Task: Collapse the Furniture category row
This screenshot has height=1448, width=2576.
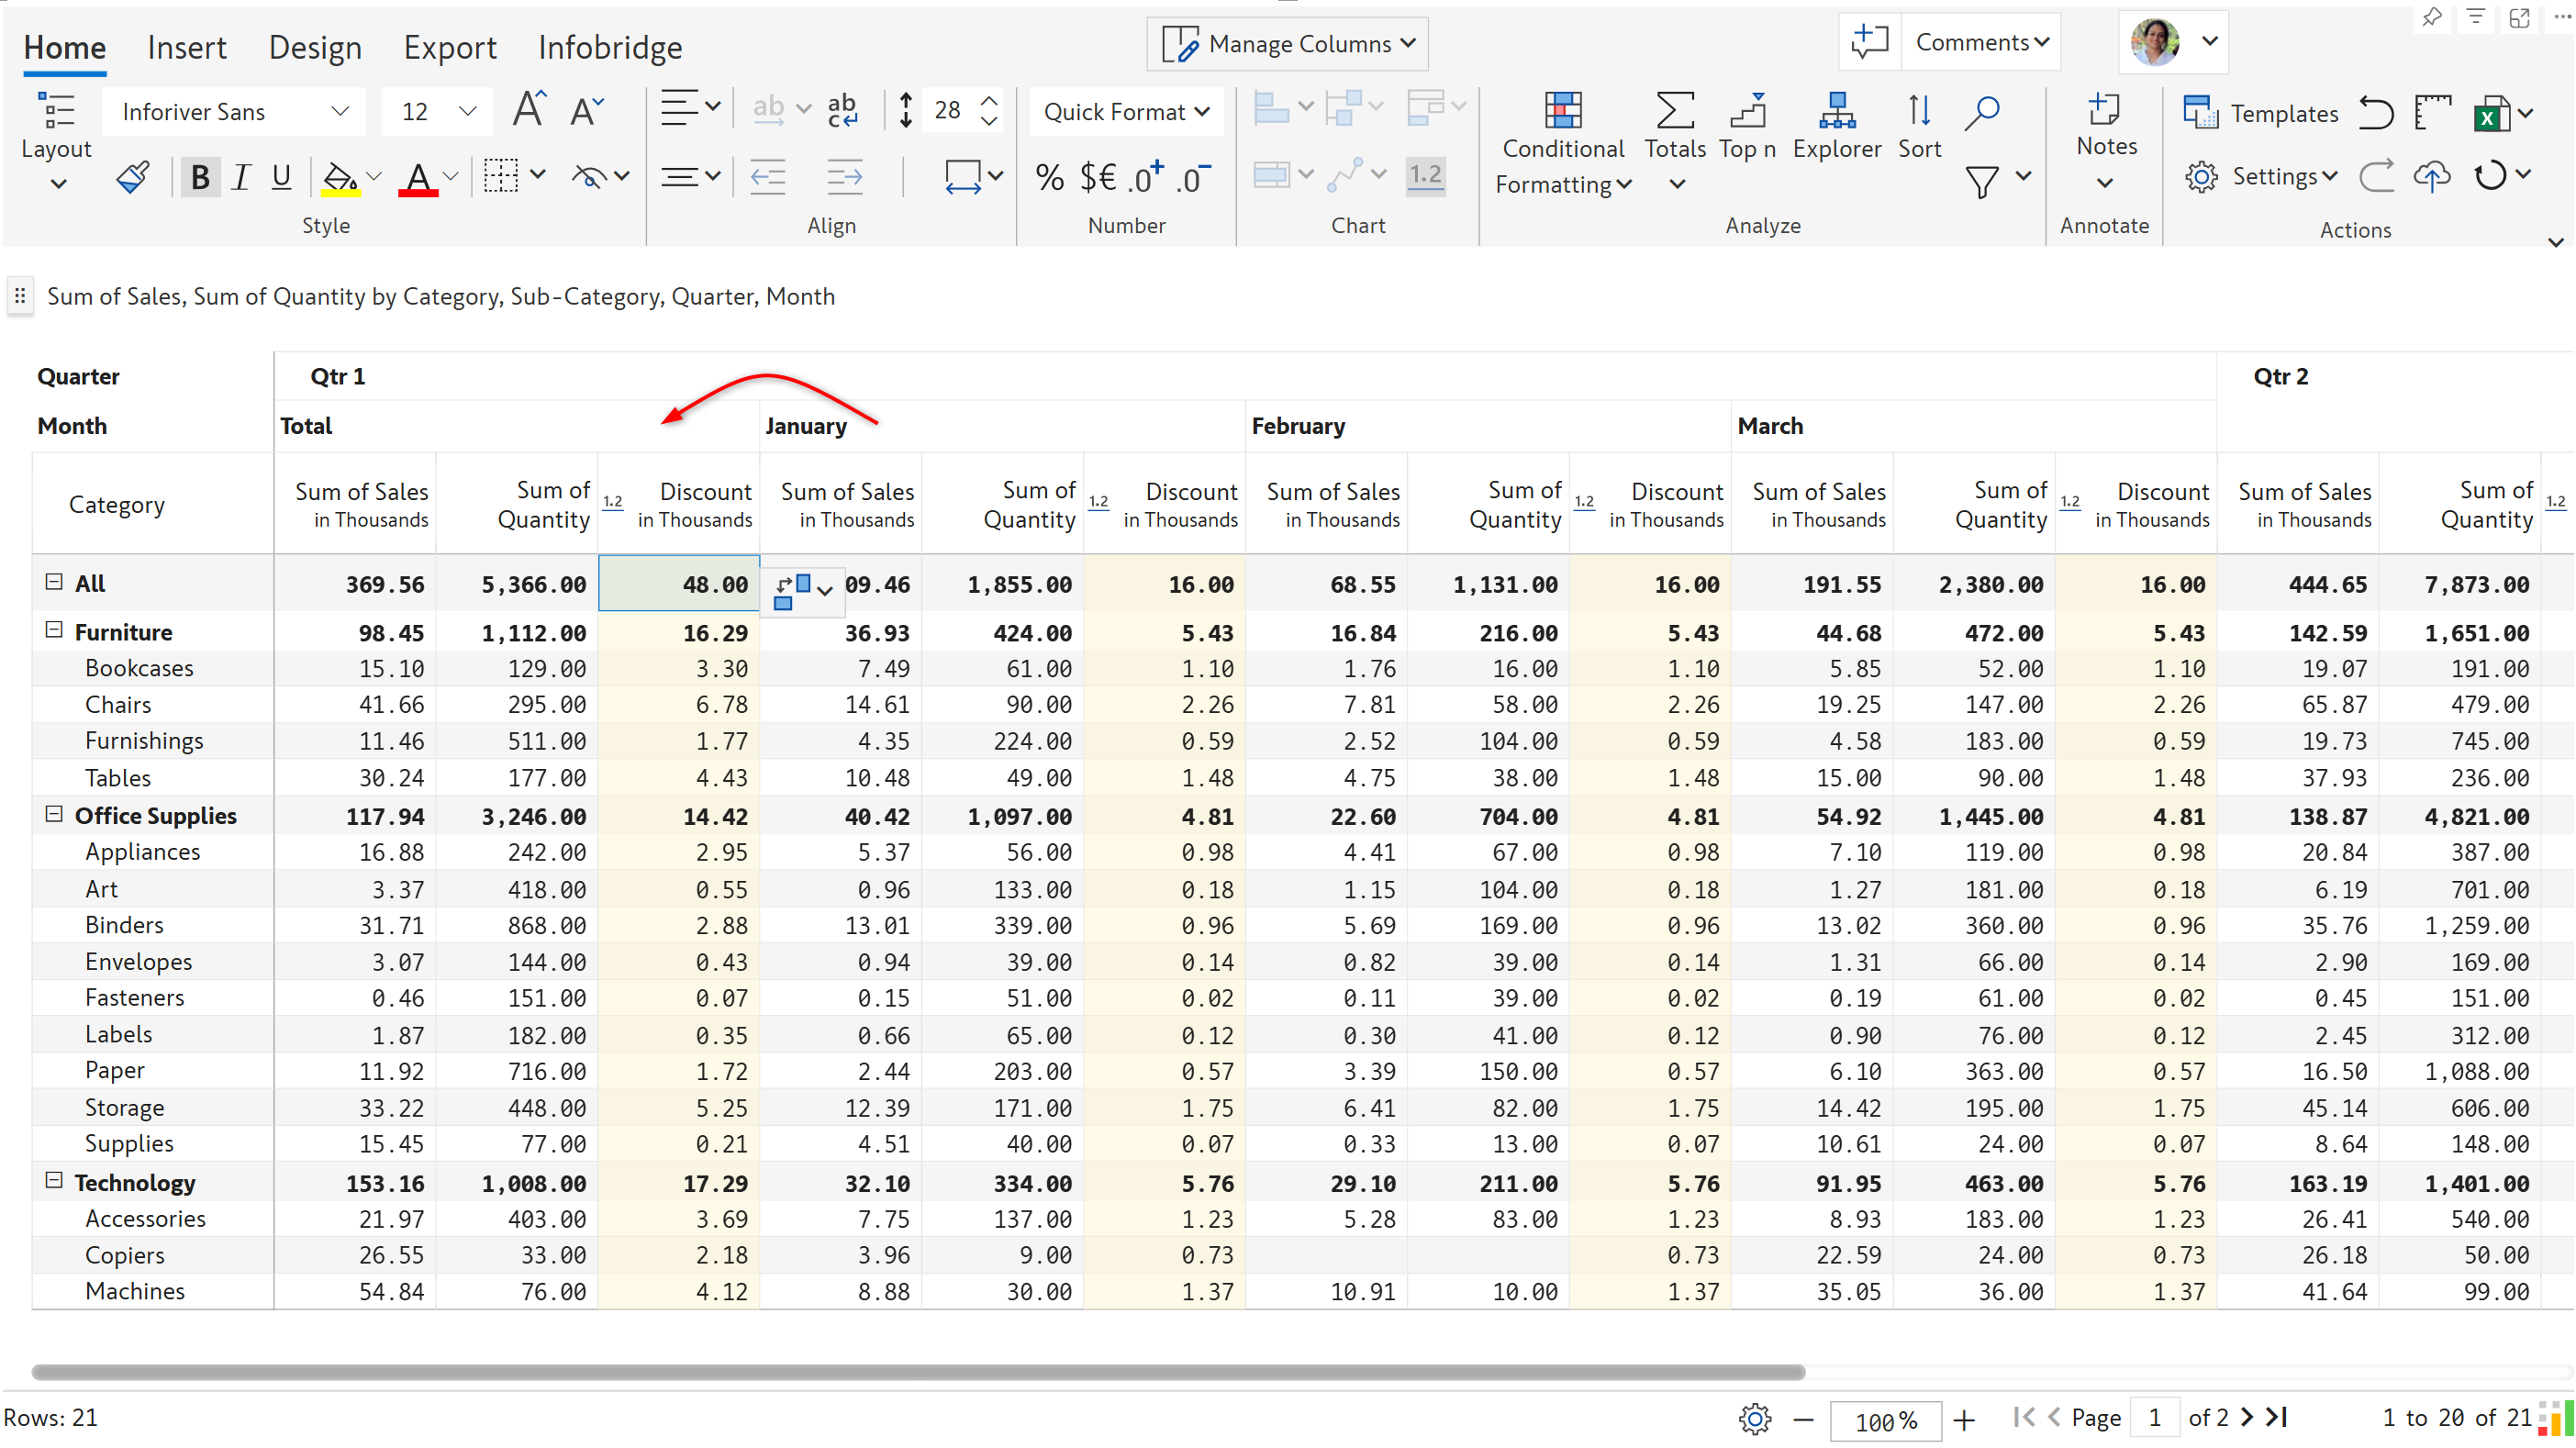Action: tap(55, 630)
